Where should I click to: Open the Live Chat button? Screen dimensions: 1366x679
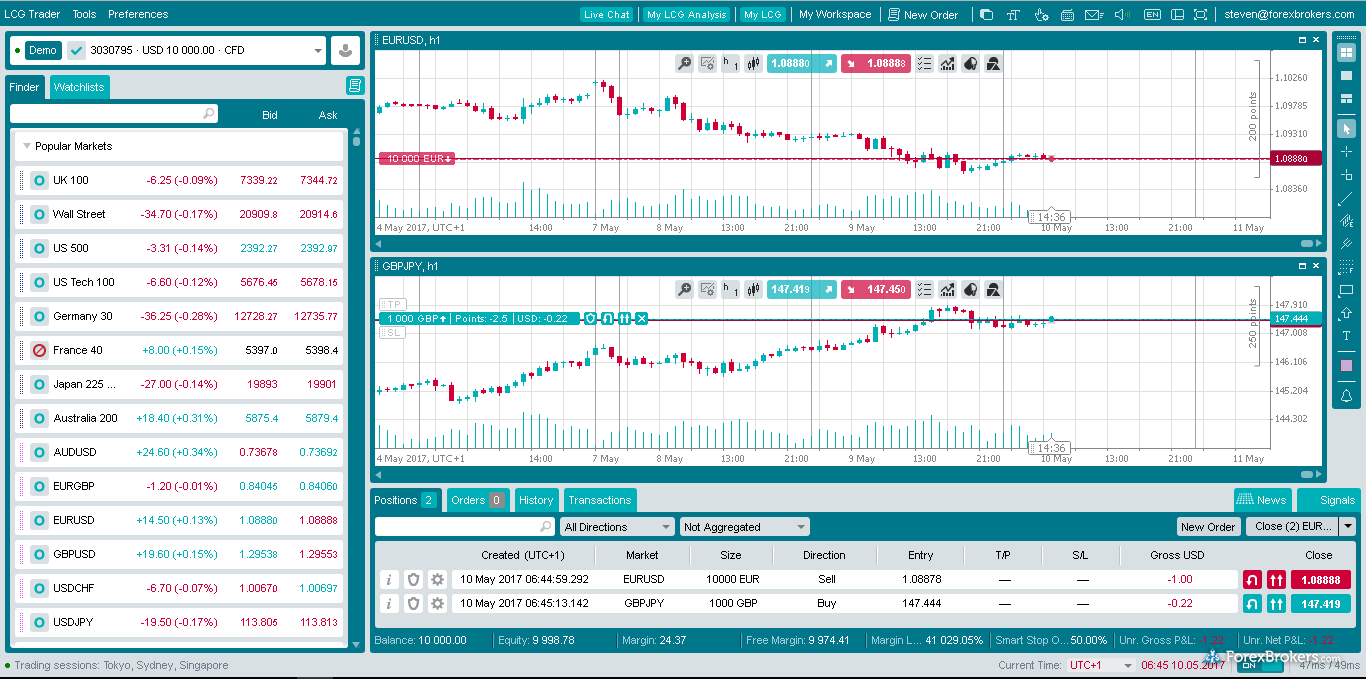click(x=607, y=14)
